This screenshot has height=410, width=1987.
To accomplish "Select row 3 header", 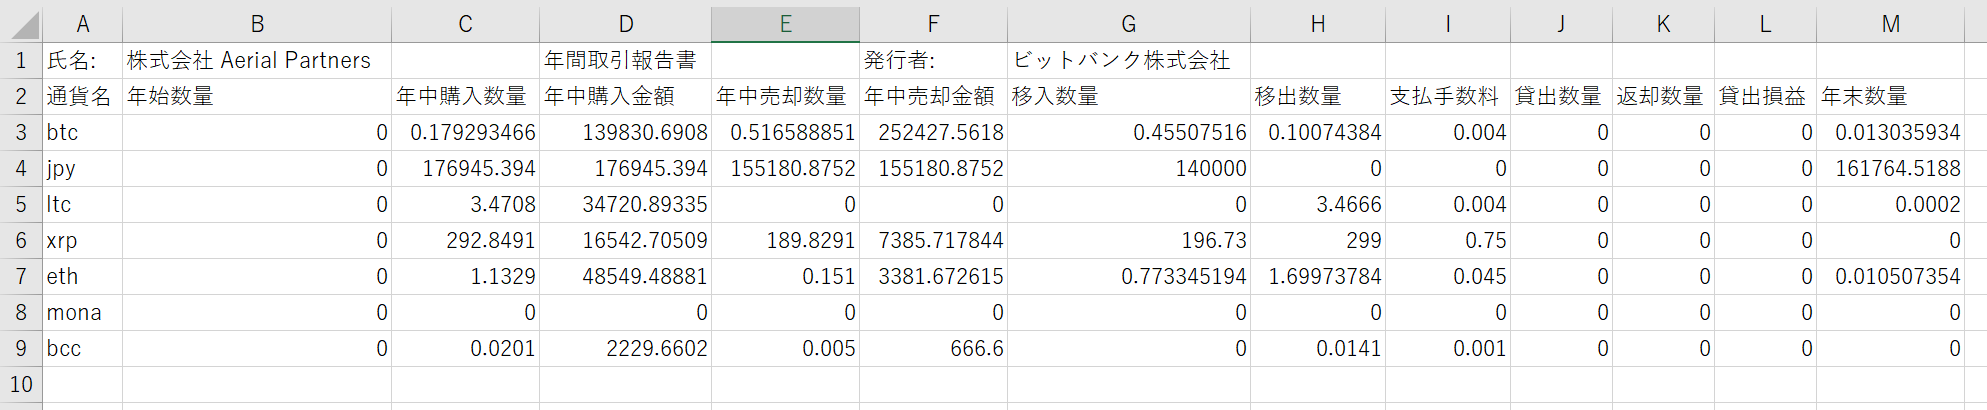I will (21, 133).
